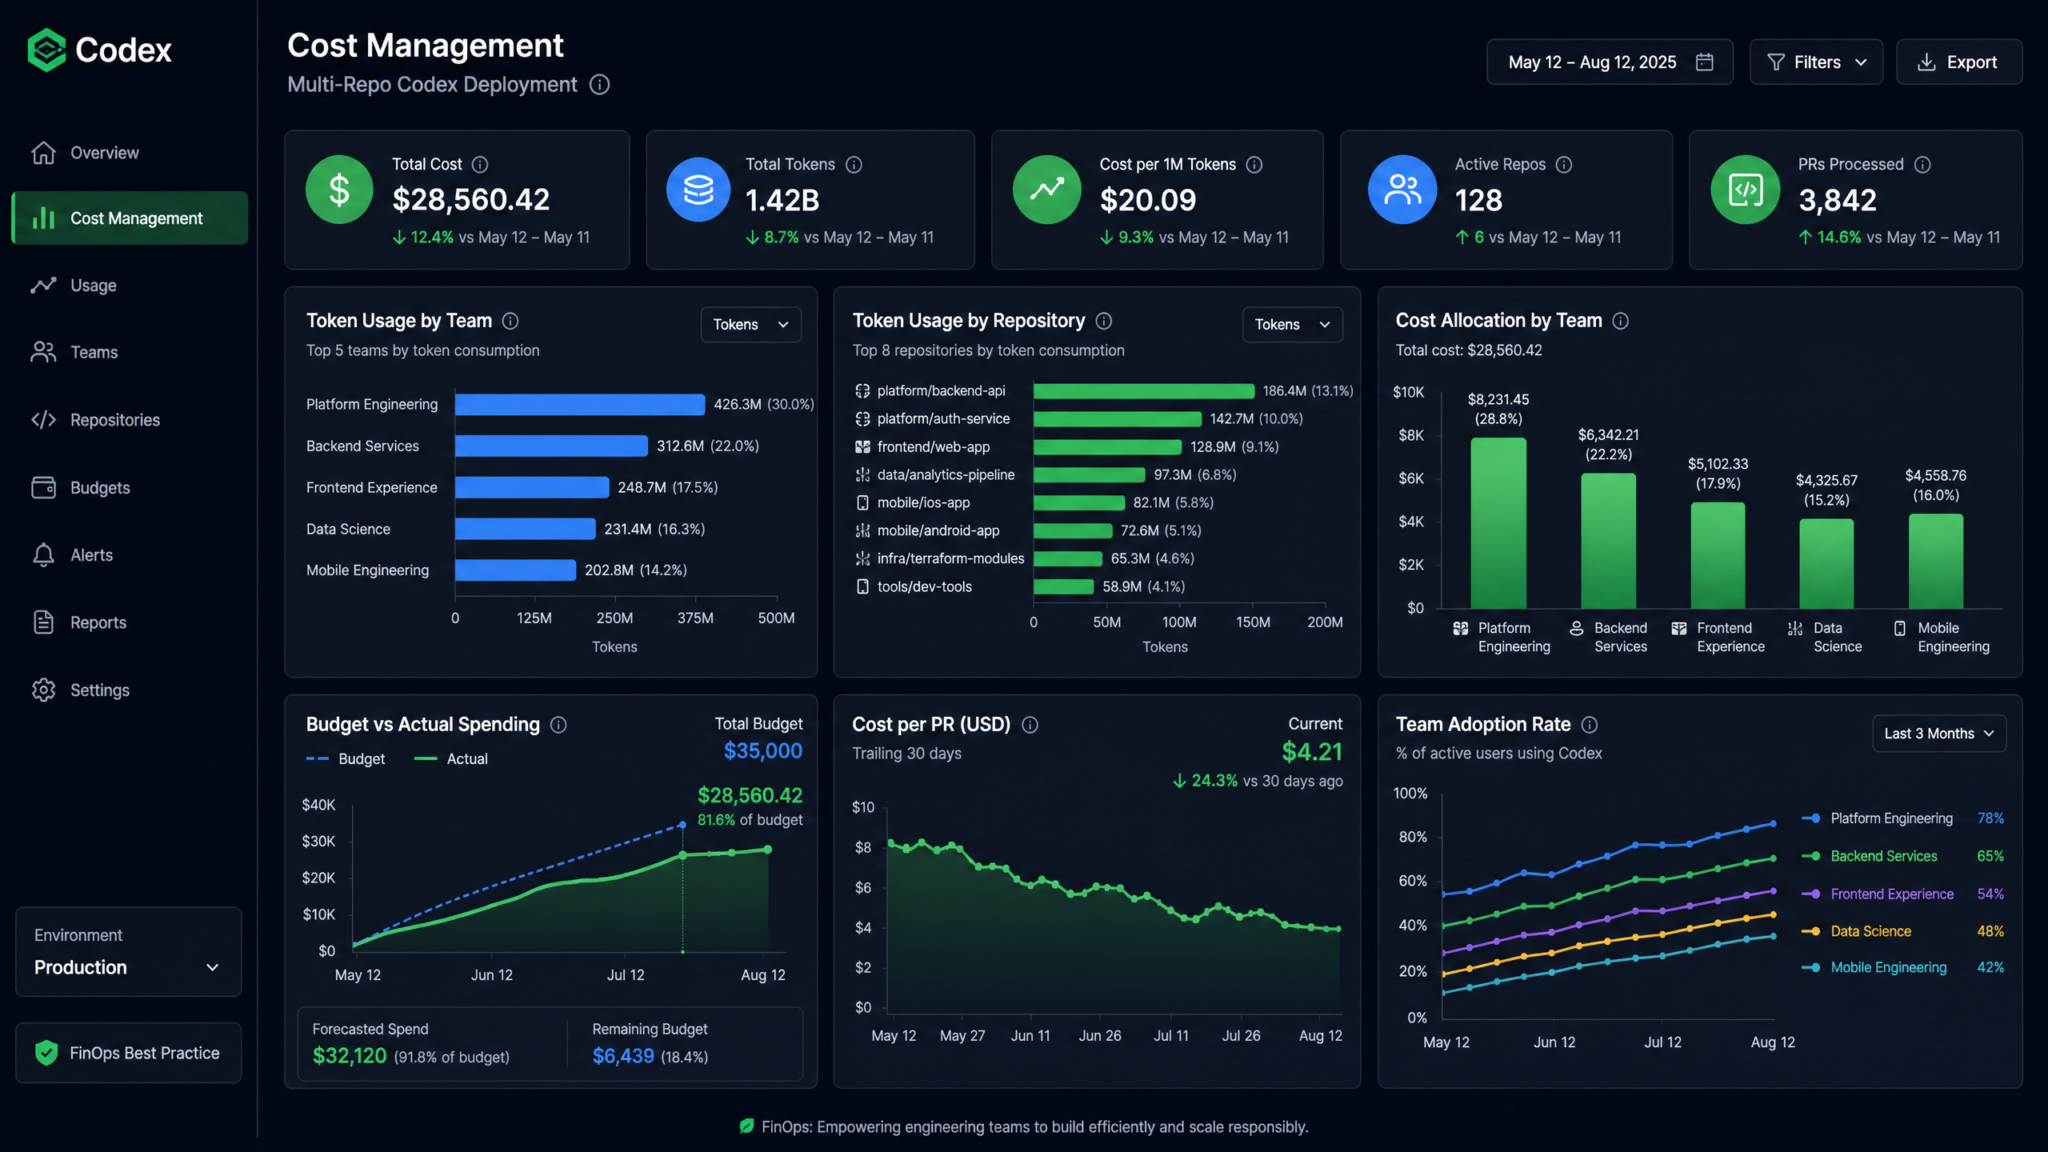The height and width of the screenshot is (1152, 2048).
Task: Click the data/analytics-pipeline repository label
Action: [x=946, y=475]
